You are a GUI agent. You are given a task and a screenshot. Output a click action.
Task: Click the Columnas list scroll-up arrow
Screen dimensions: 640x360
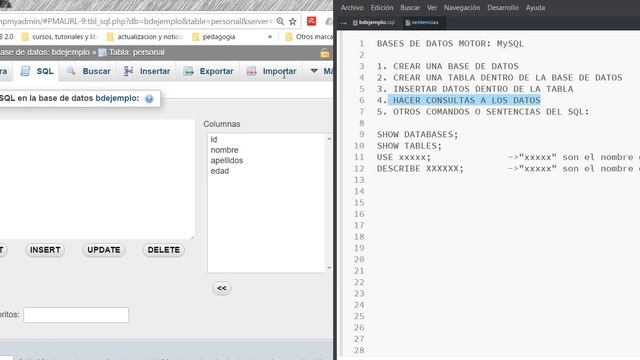(329, 139)
